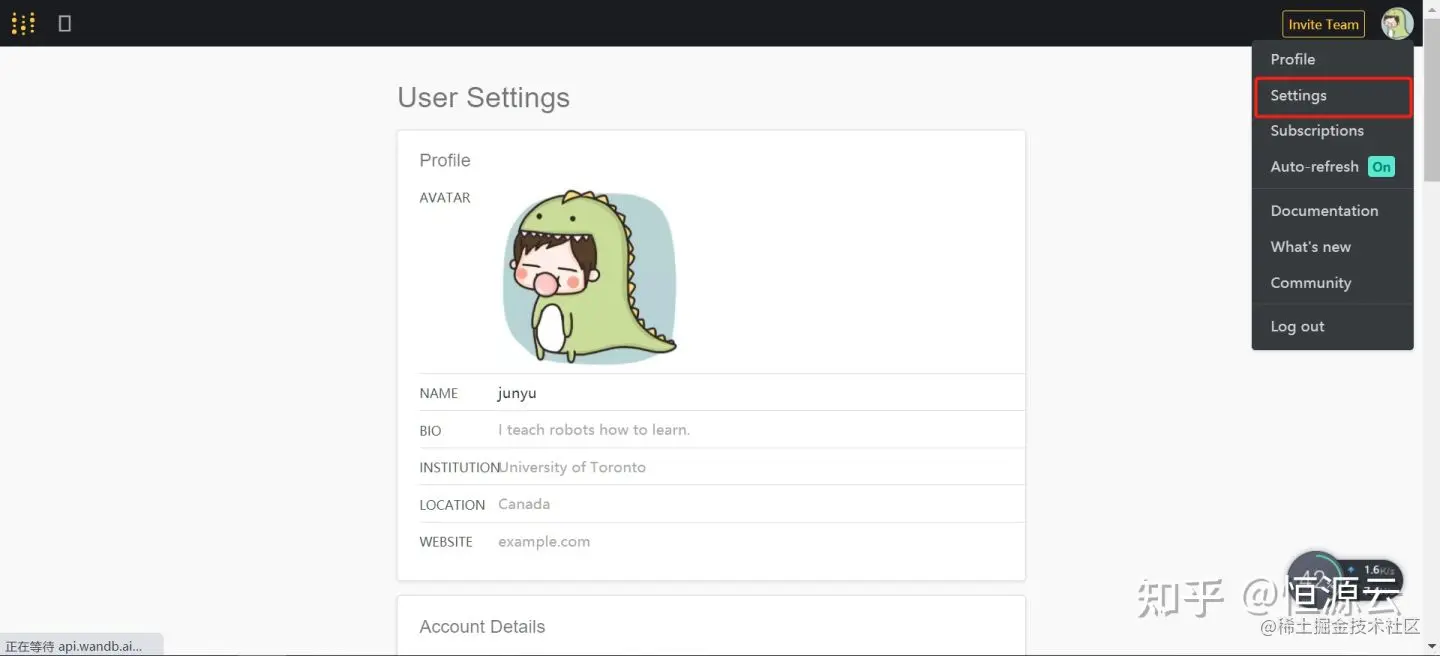Click the BIO input field
The height and width of the screenshot is (656, 1440).
[760, 430]
